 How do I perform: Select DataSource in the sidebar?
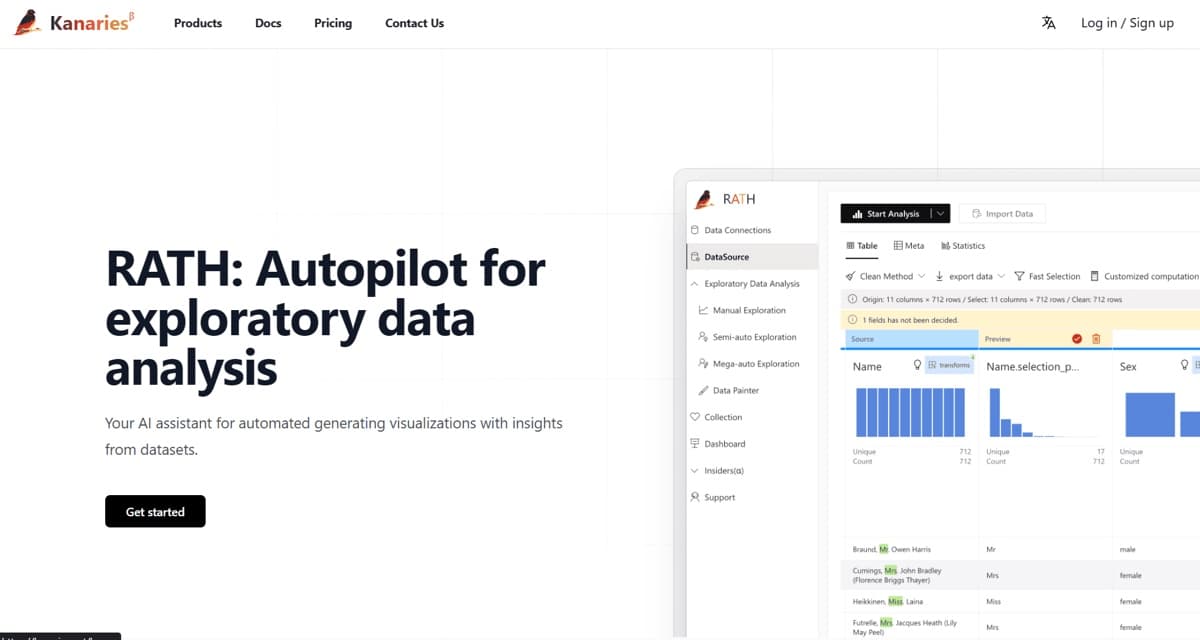point(752,257)
